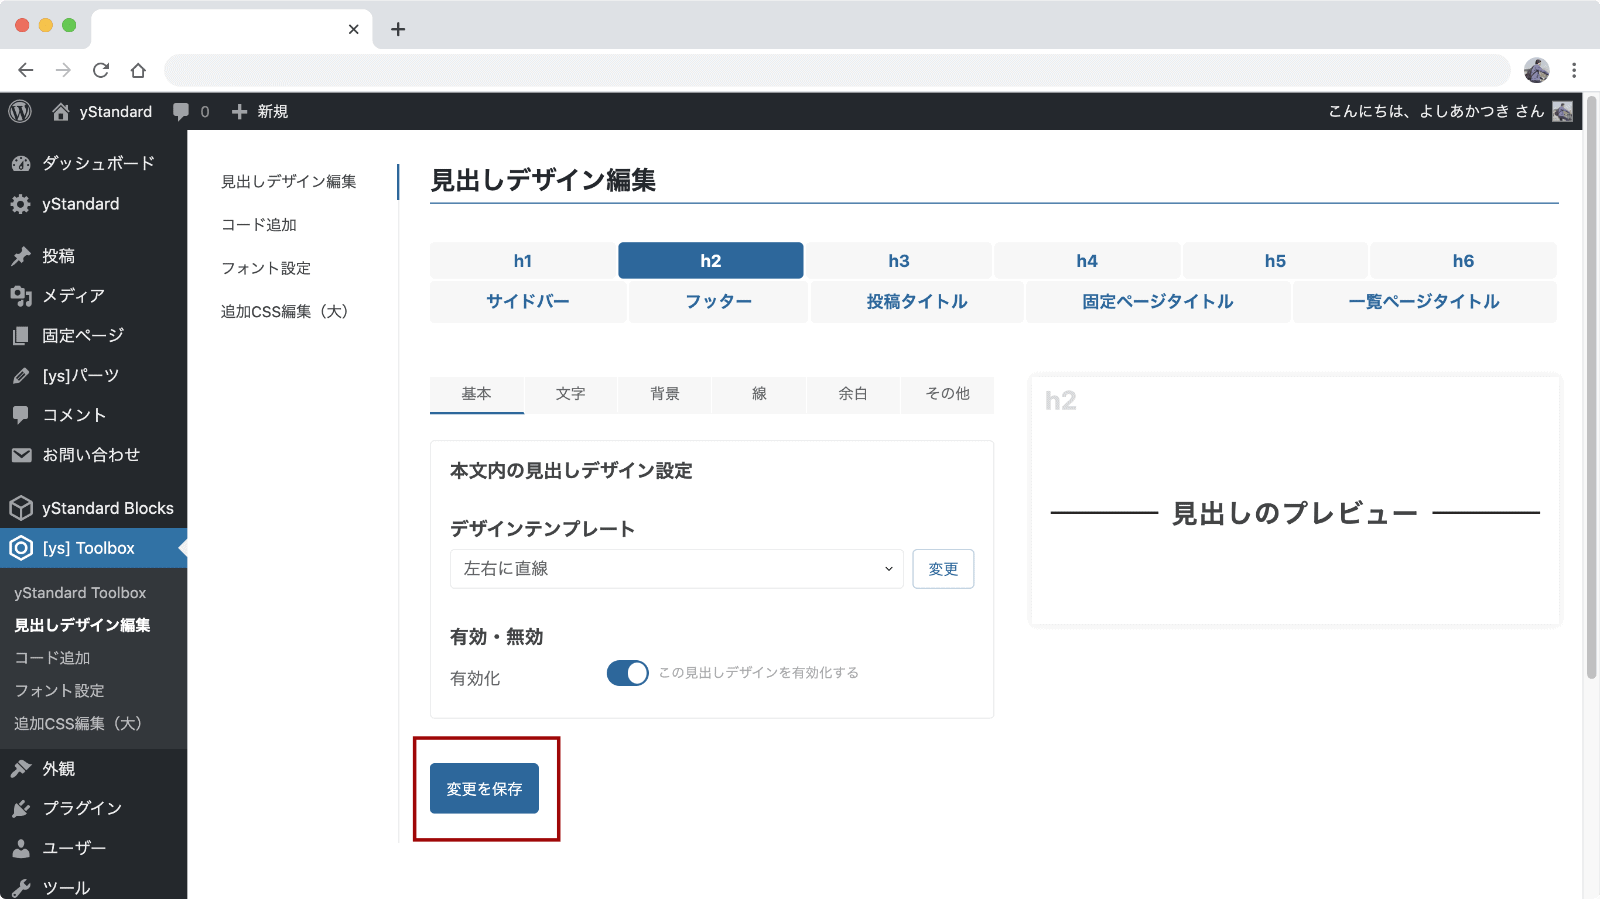The width and height of the screenshot is (1600, 899).
Task: Switch to the 線 settings tab
Action: 759,394
